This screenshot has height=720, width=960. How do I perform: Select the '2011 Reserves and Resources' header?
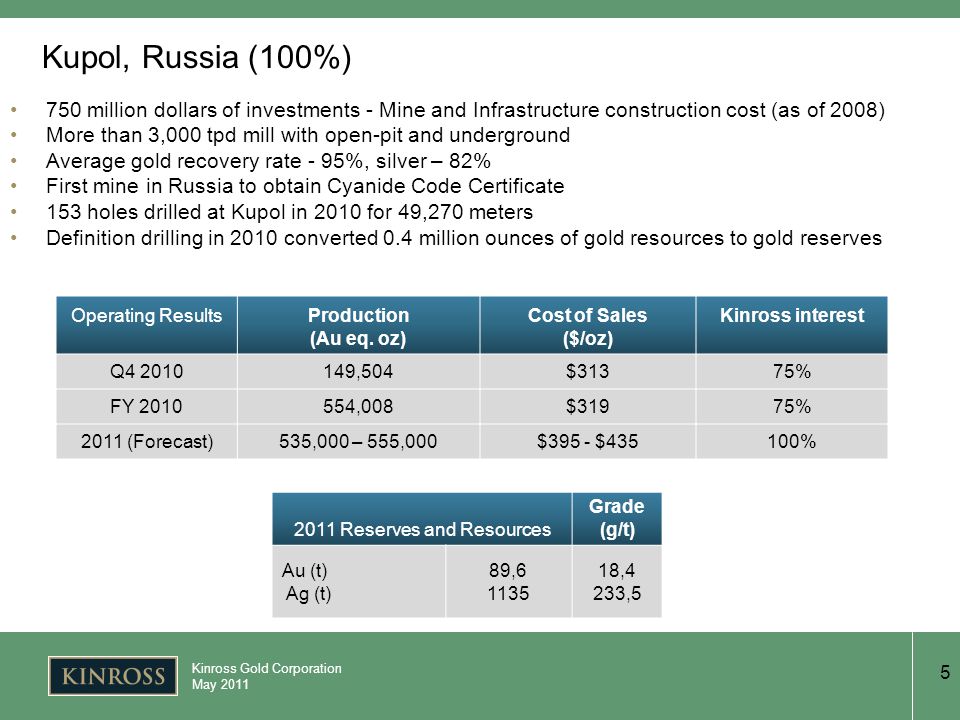(x=422, y=529)
